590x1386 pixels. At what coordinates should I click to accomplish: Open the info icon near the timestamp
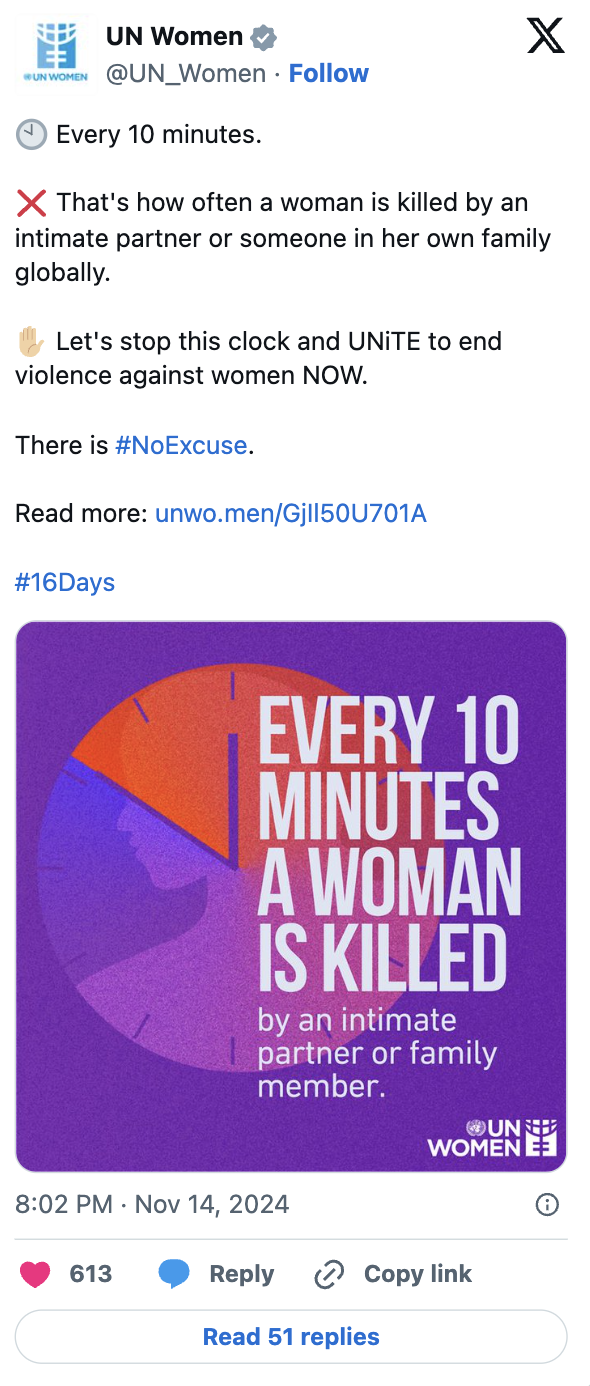tap(547, 1204)
